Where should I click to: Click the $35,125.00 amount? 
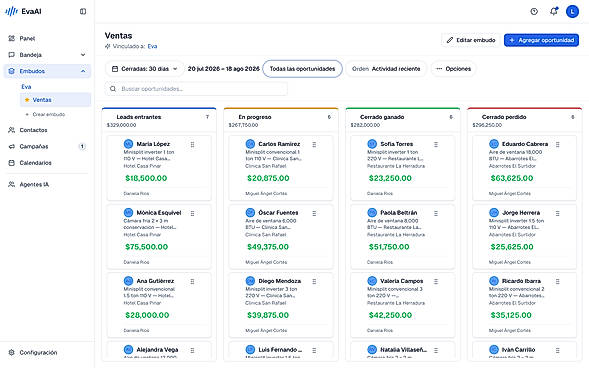pos(511,315)
